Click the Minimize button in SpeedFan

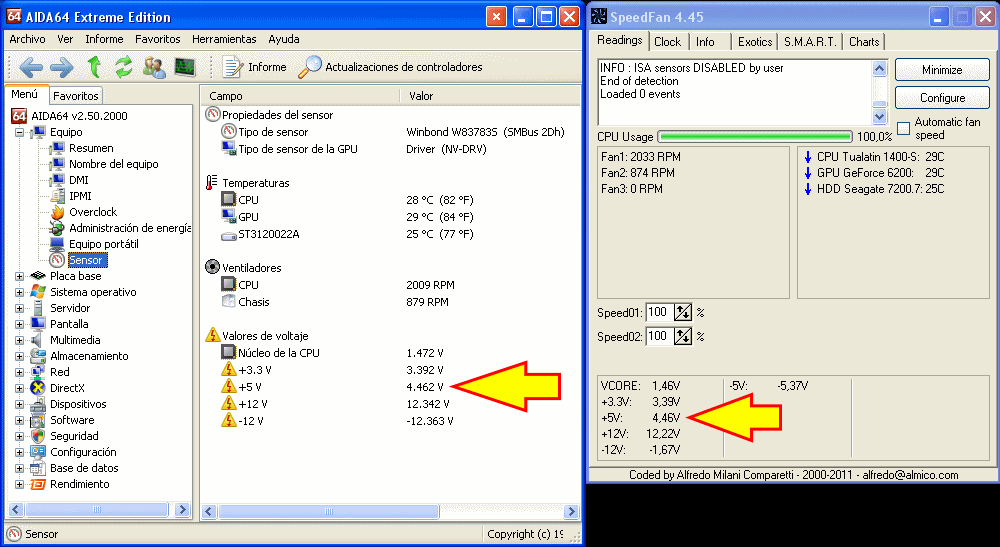point(942,69)
